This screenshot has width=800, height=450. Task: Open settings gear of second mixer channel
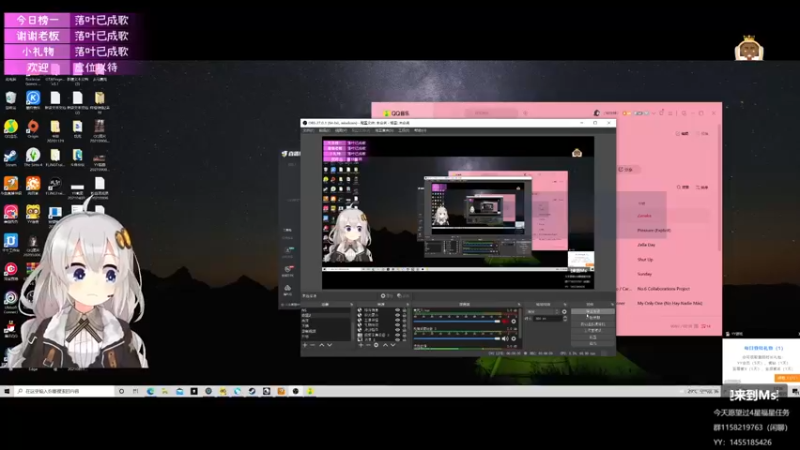point(513,339)
